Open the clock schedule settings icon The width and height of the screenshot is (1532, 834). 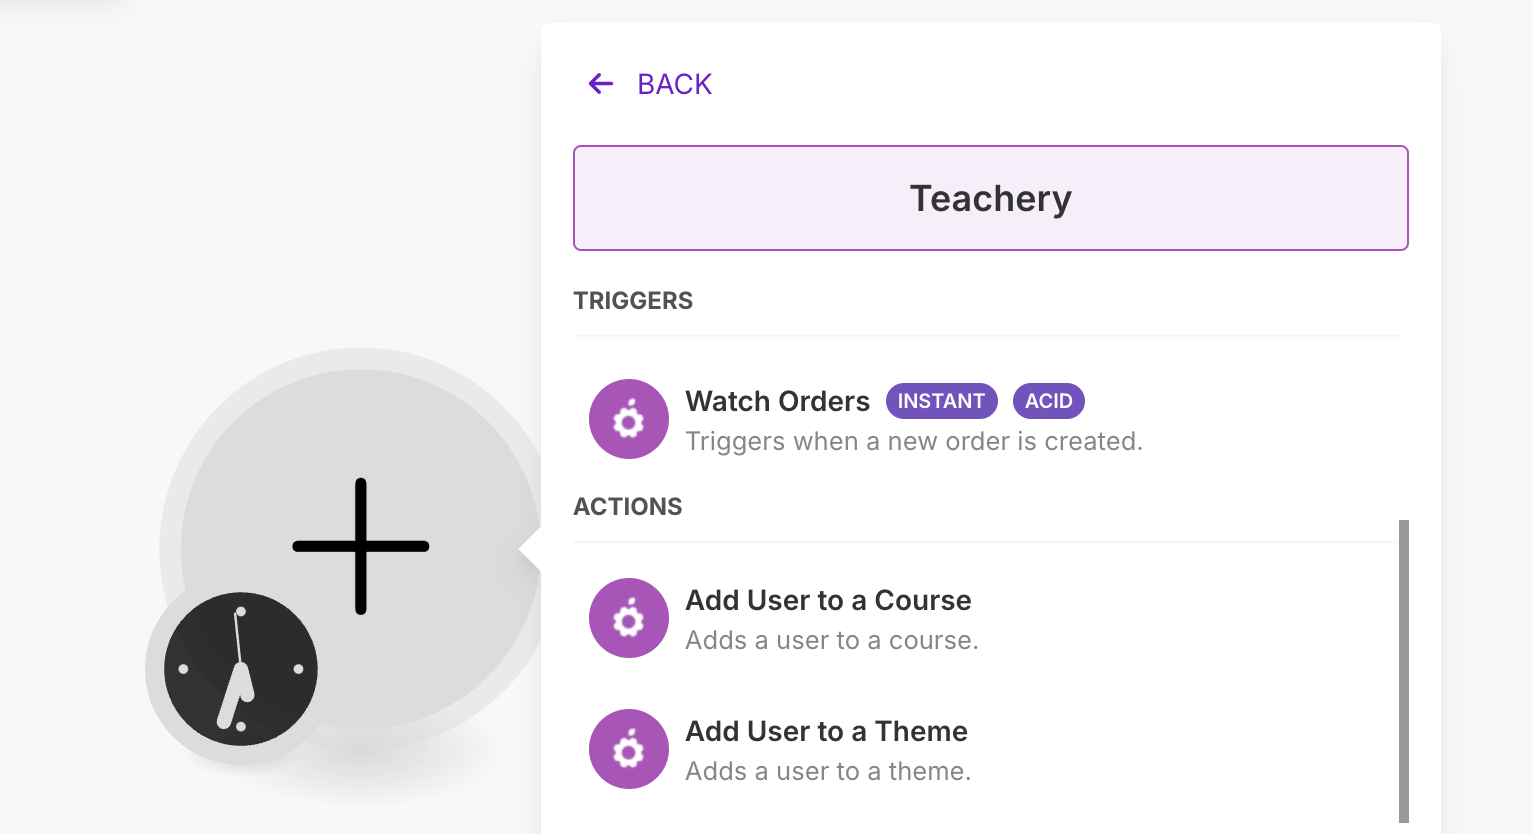[241, 669]
